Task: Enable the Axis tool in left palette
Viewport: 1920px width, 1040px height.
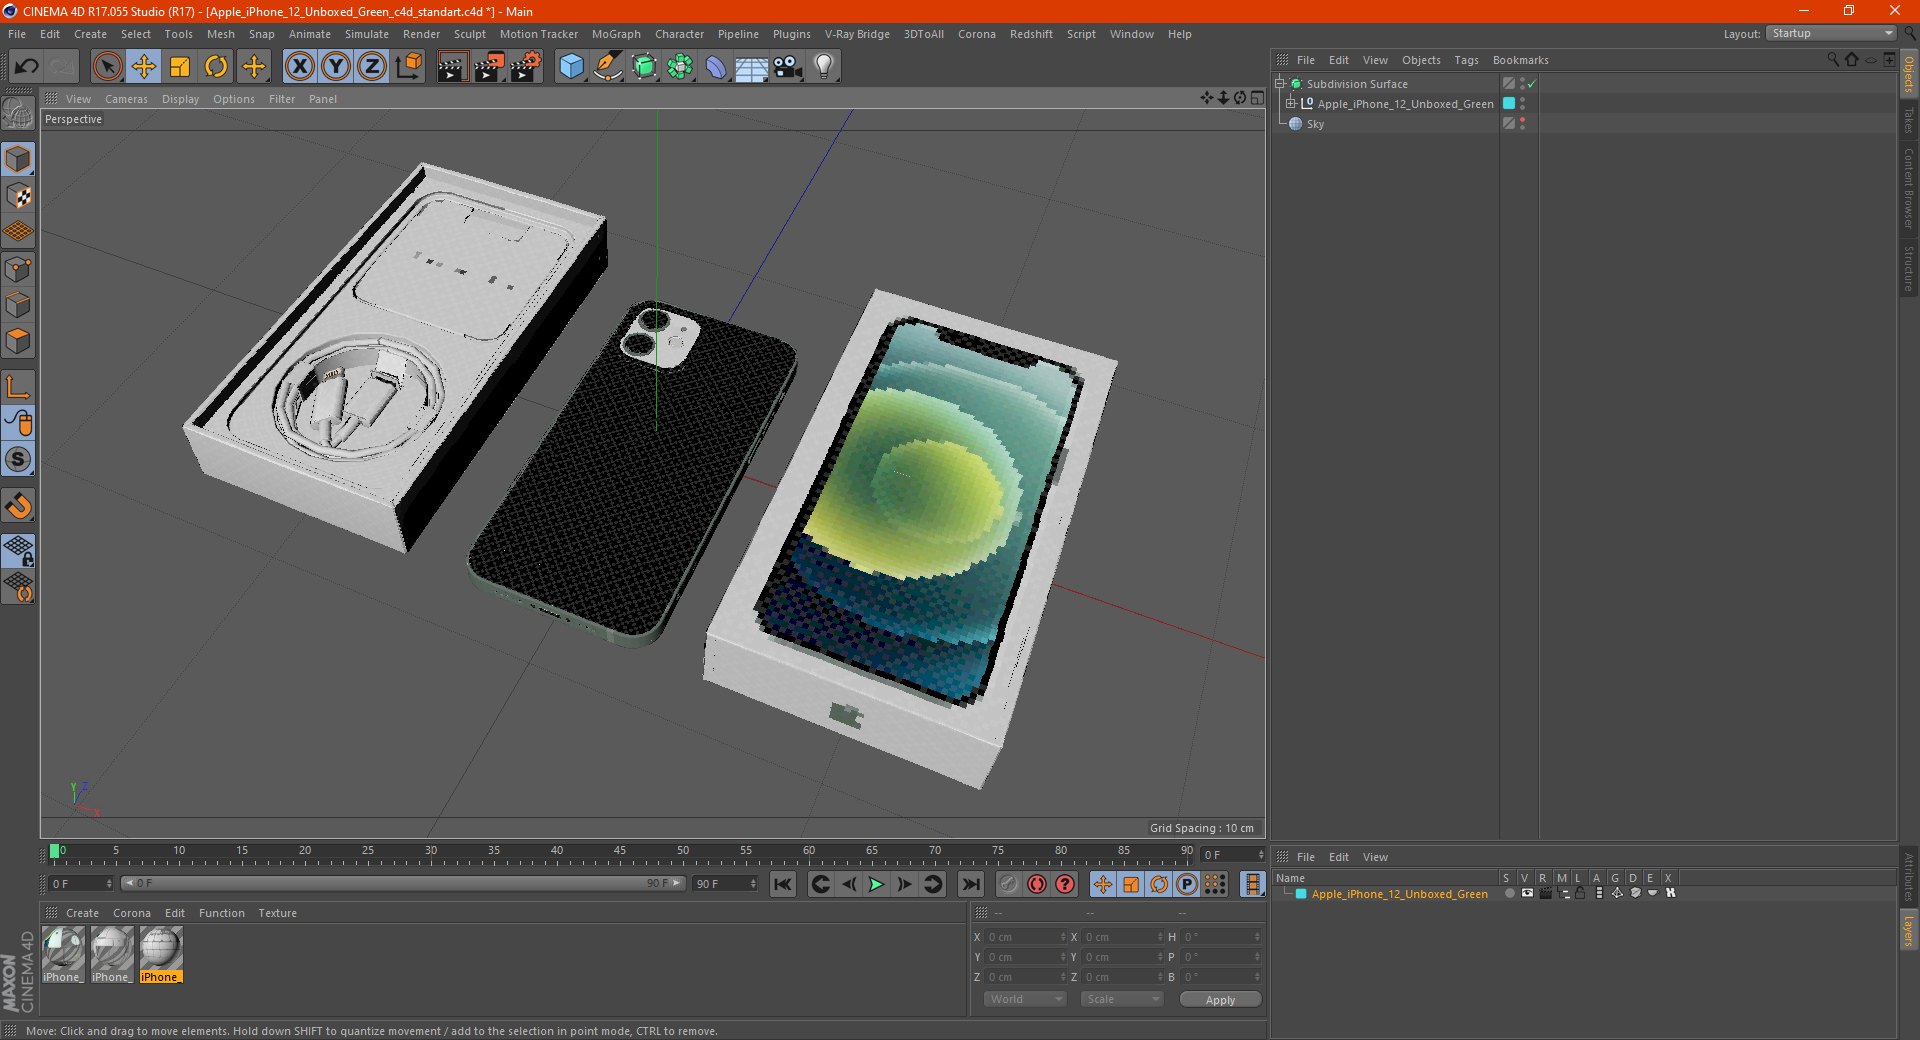Action: point(18,387)
